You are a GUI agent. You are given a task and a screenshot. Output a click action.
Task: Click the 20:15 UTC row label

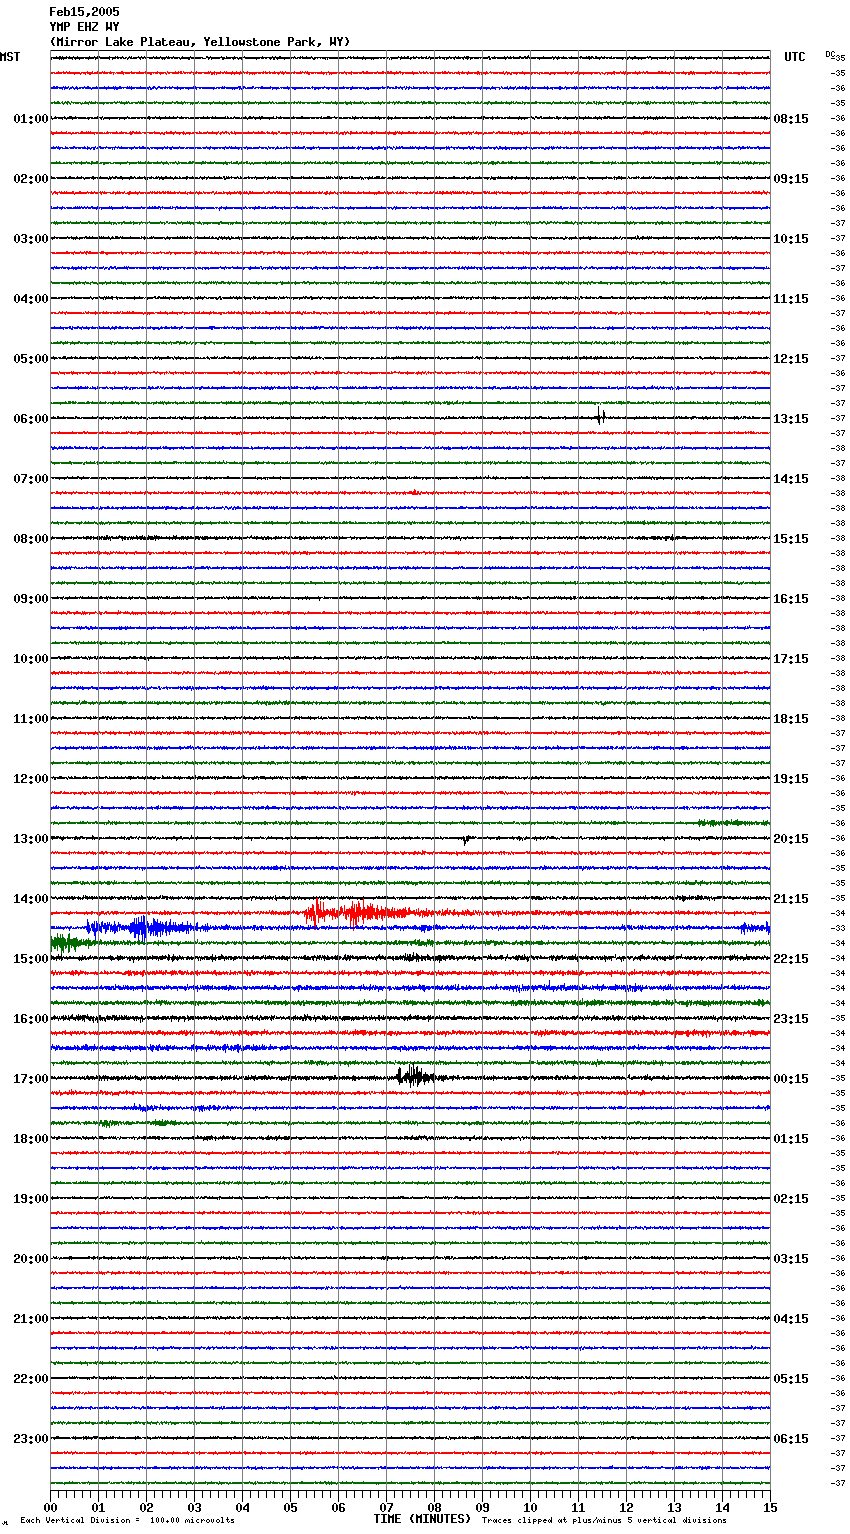[791, 839]
